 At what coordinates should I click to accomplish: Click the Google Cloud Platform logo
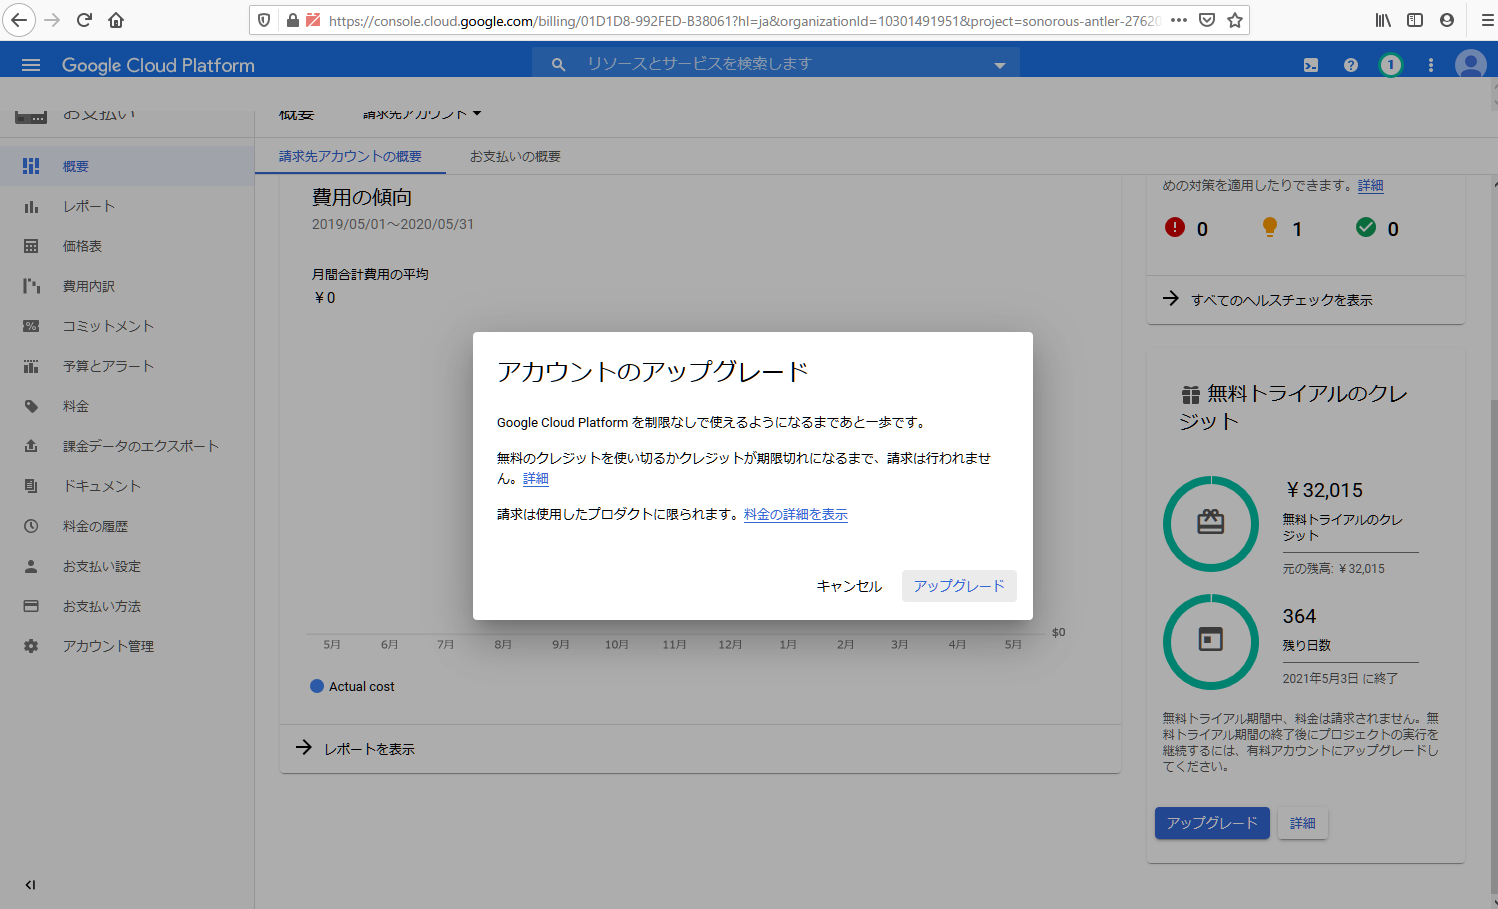click(x=158, y=65)
